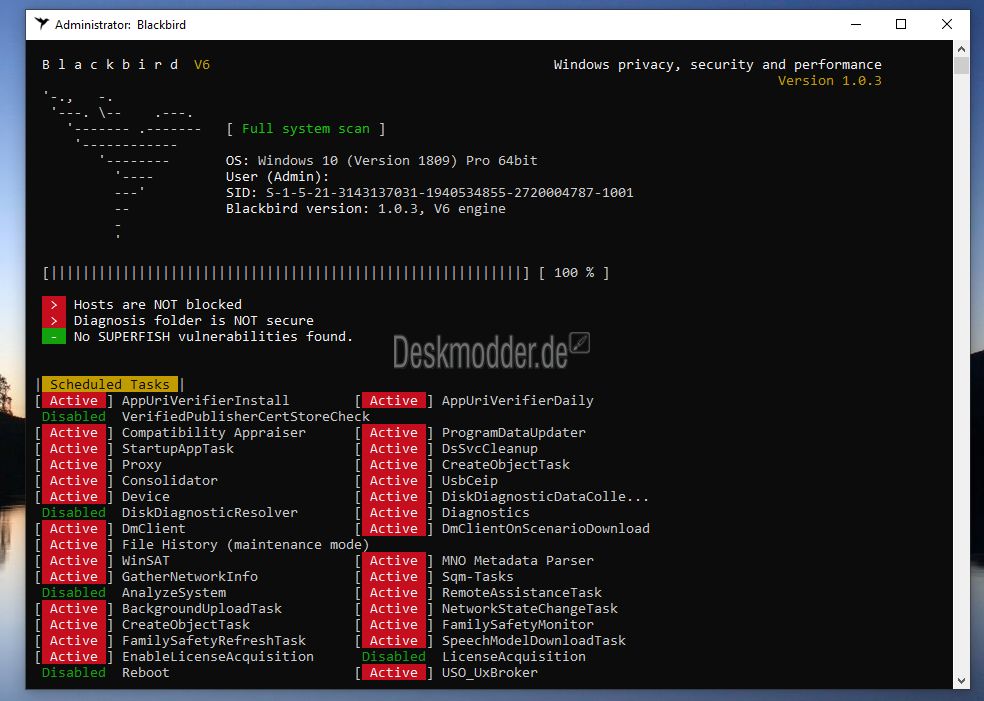The width and height of the screenshot is (984, 701).
Task: Click Active badge for Proxy
Action: pos(74,464)
